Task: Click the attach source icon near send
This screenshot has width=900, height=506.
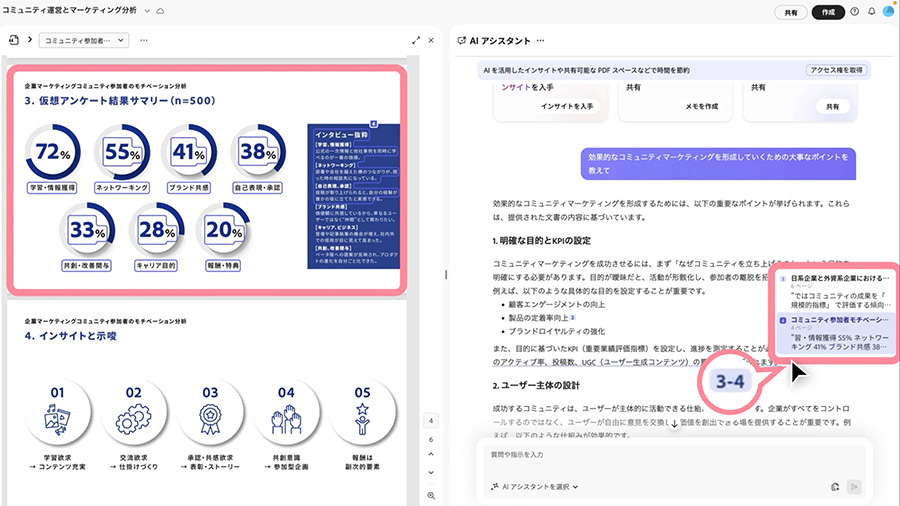Action: tap(835, 486)
